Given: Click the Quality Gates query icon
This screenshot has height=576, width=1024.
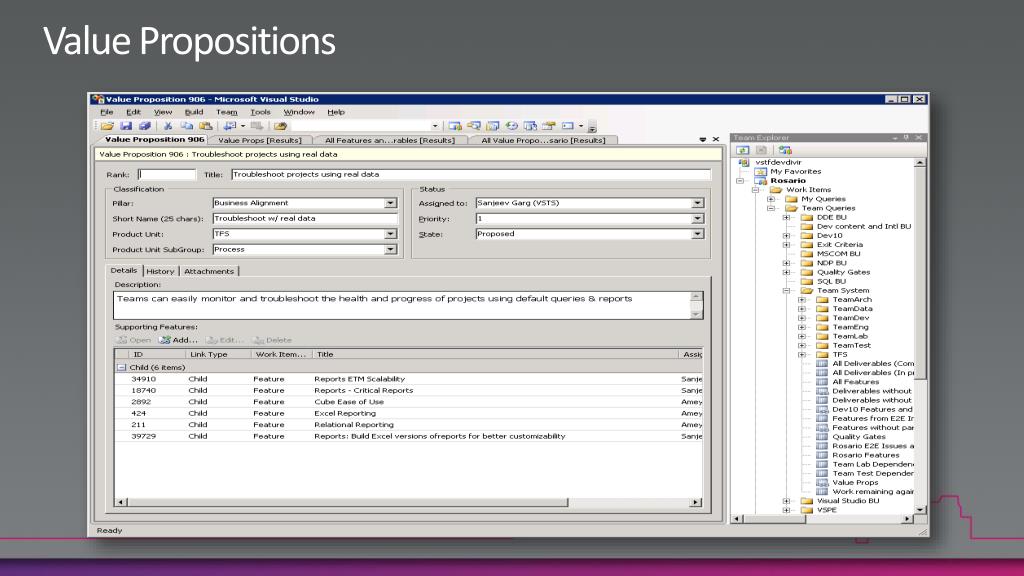Looking at the screenshot, I should 822,437.
